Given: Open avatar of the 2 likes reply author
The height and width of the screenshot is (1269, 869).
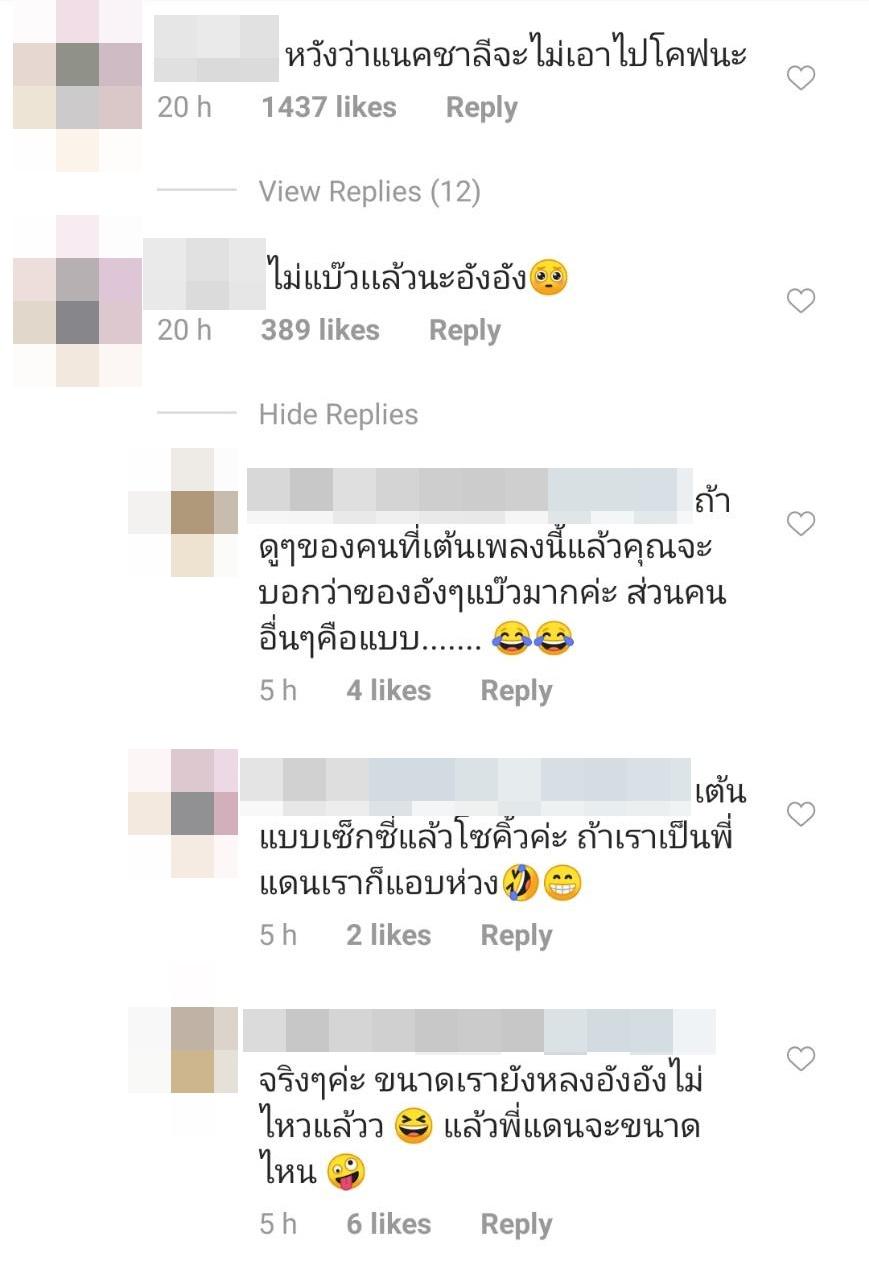Looking at the screenshot, I should 183,813.
